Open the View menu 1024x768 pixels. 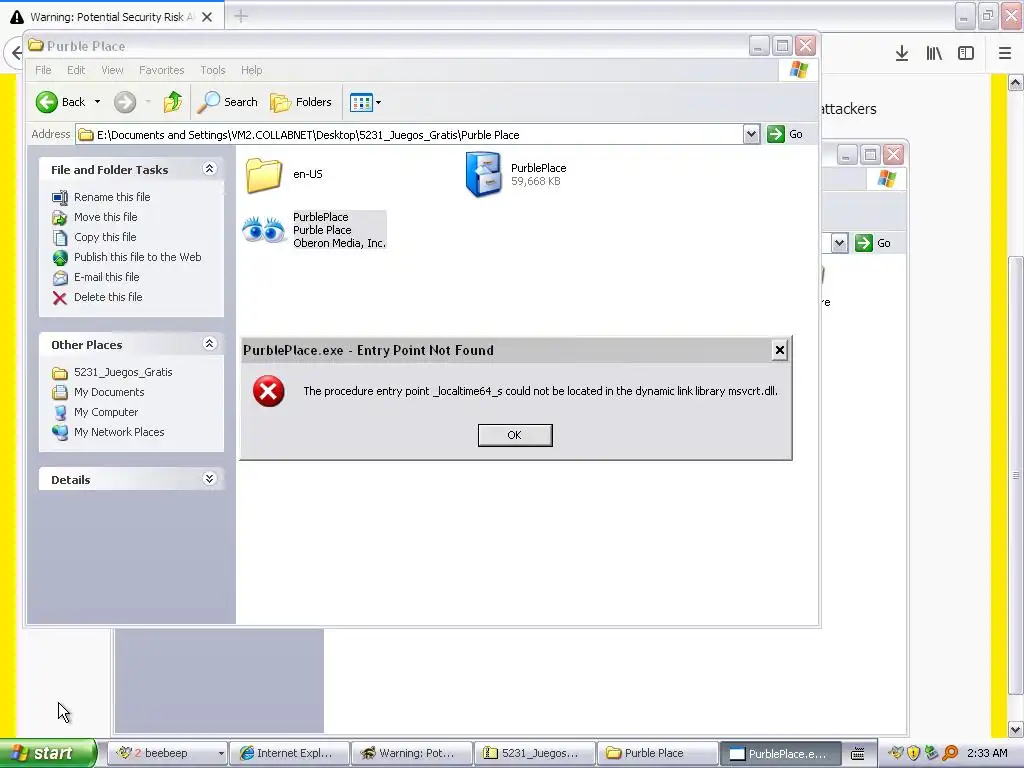pos(112,70)
